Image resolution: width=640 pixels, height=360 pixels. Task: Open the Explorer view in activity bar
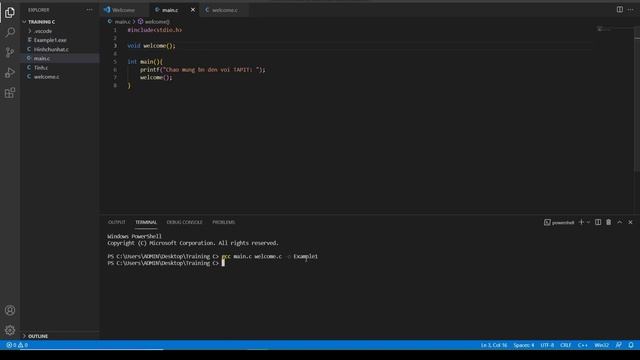coord(10,13)
